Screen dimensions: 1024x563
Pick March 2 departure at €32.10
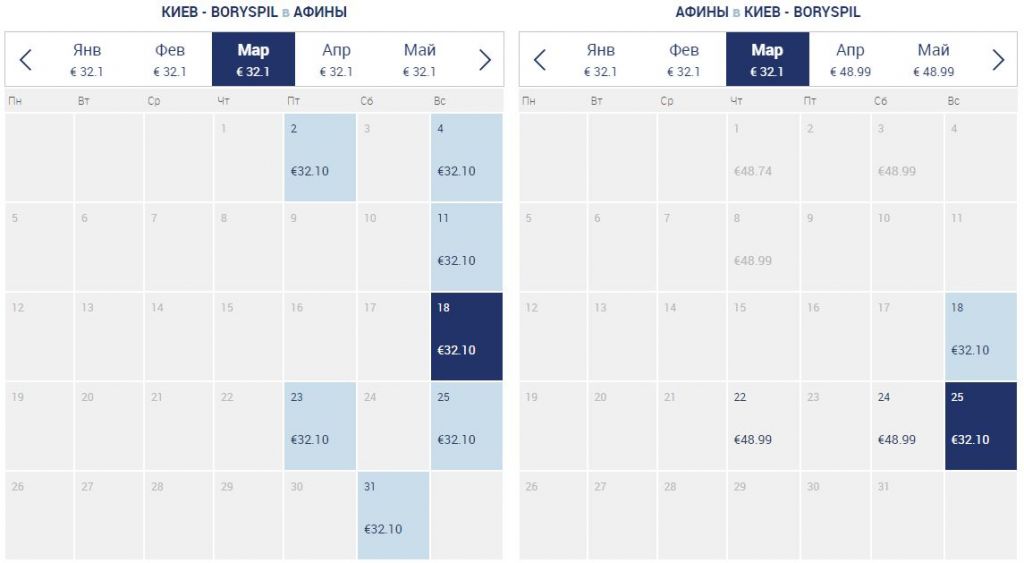pos(319,158)
